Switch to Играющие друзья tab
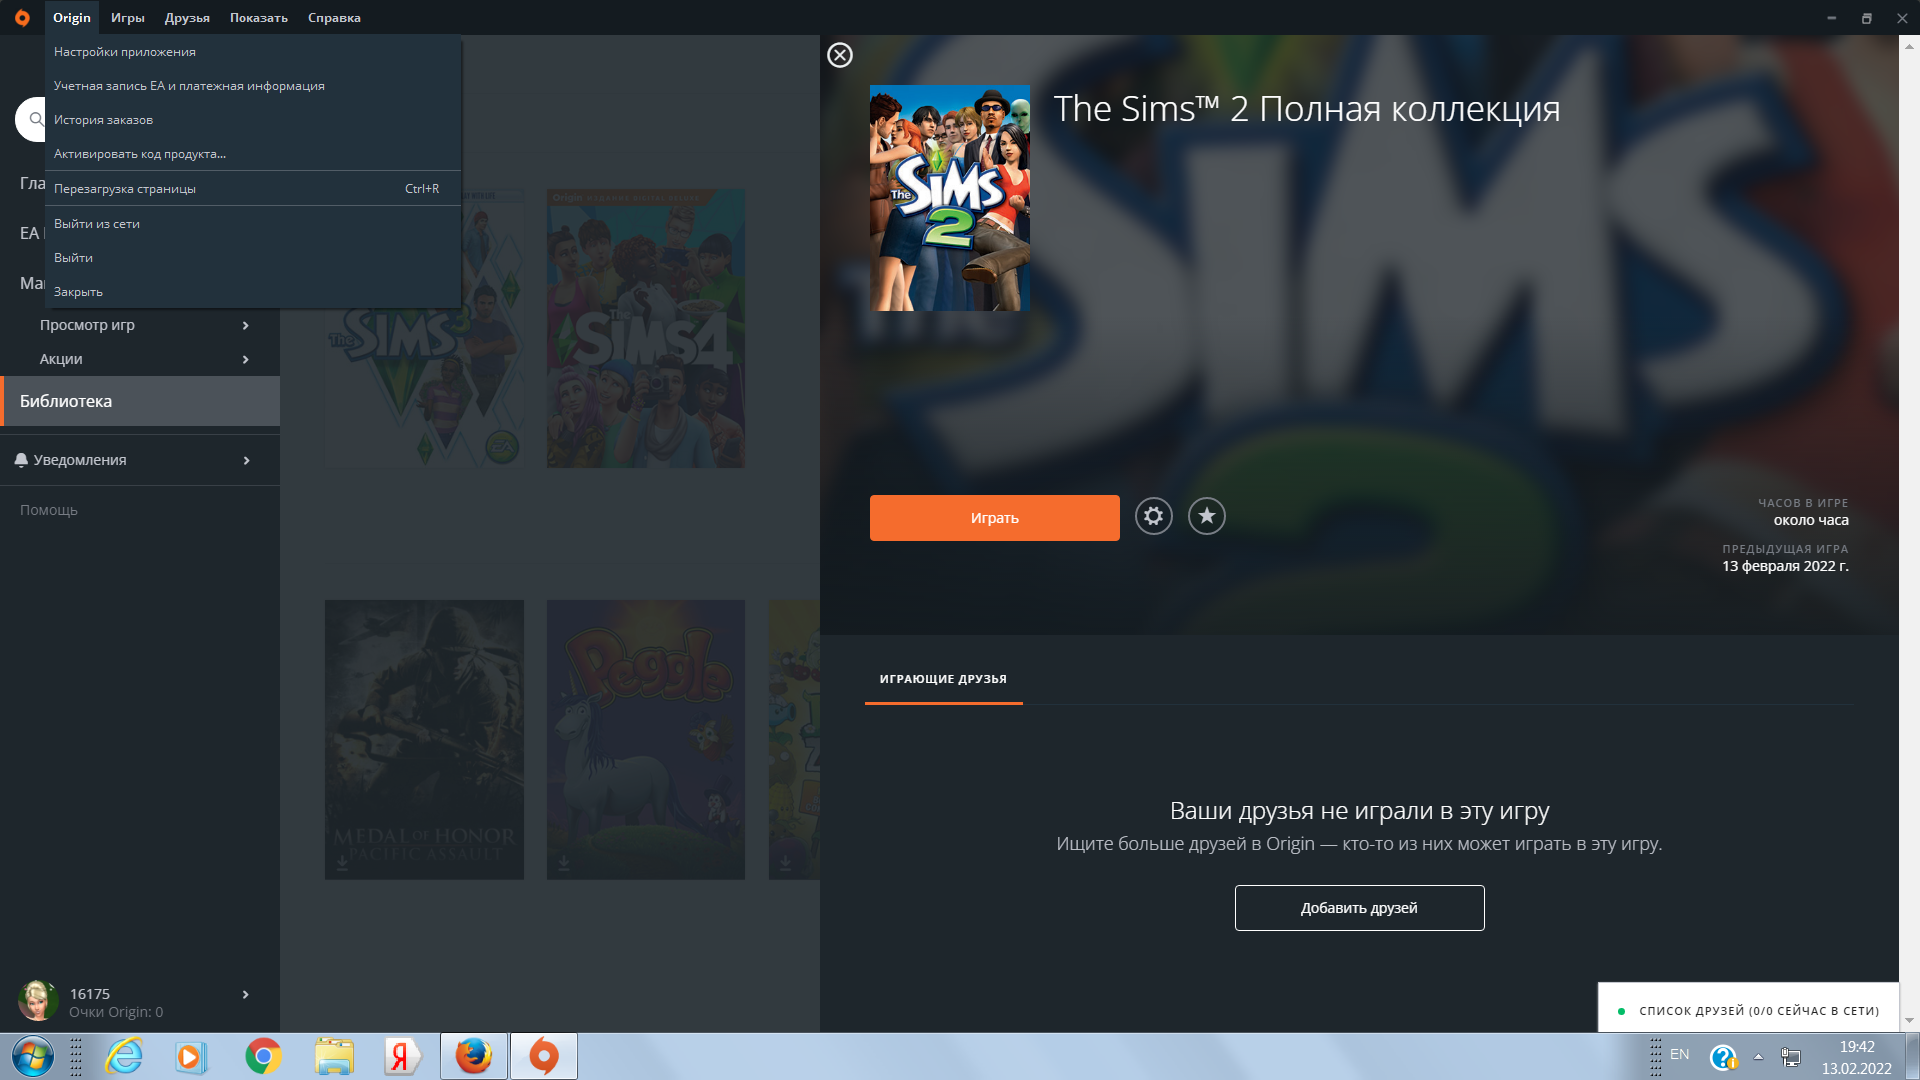Image resolution: width=1920 pixels, height=1080 pixels. point(943,679)
